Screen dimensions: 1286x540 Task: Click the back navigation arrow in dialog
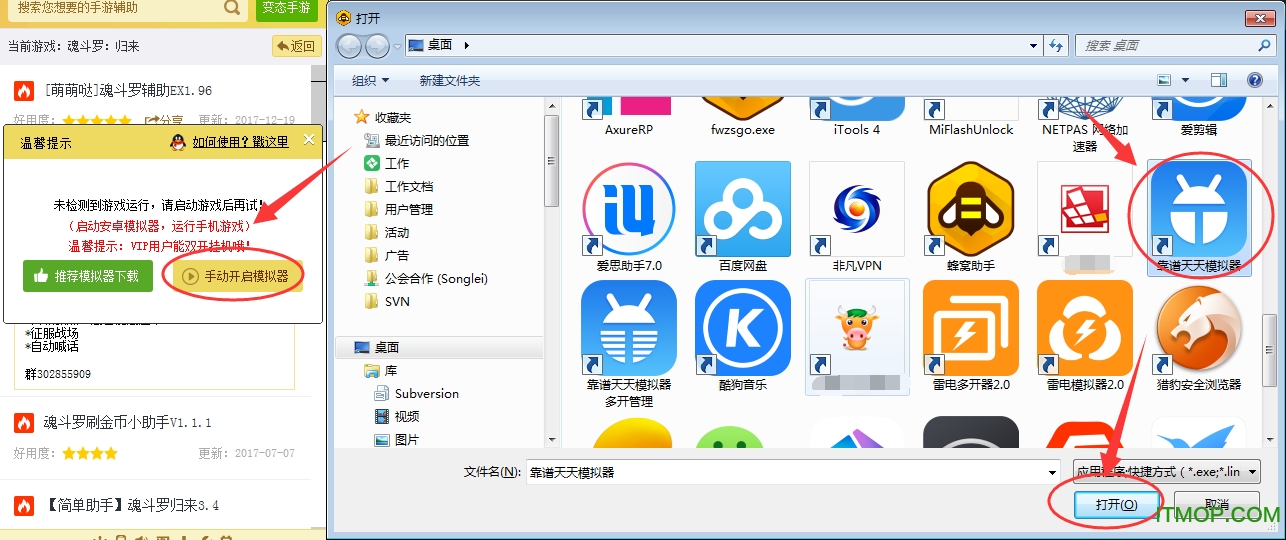pos(349,45)
